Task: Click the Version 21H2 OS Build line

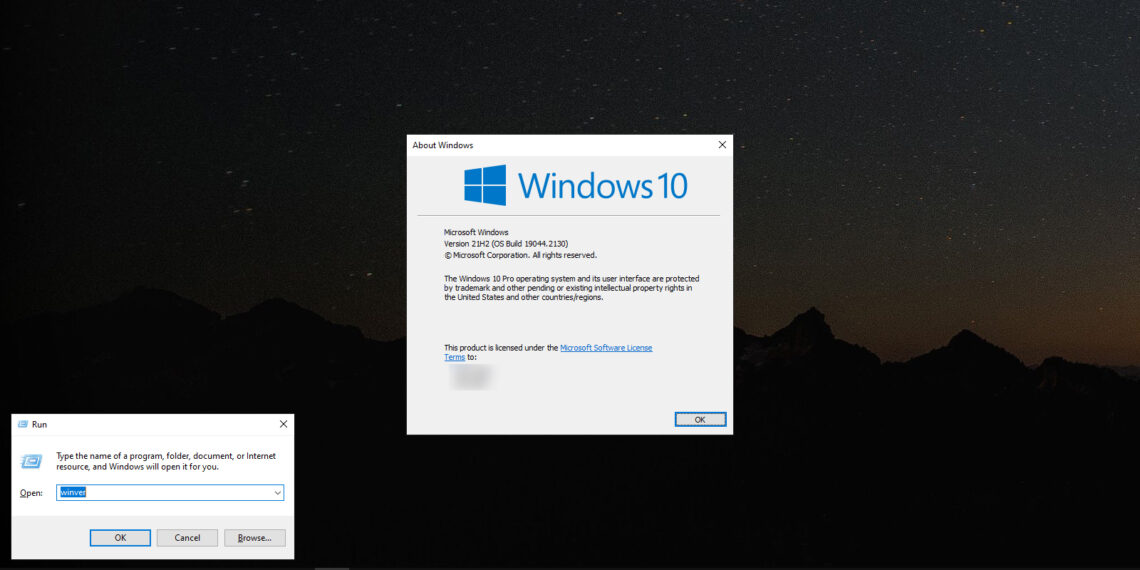Action: point(506,244)
